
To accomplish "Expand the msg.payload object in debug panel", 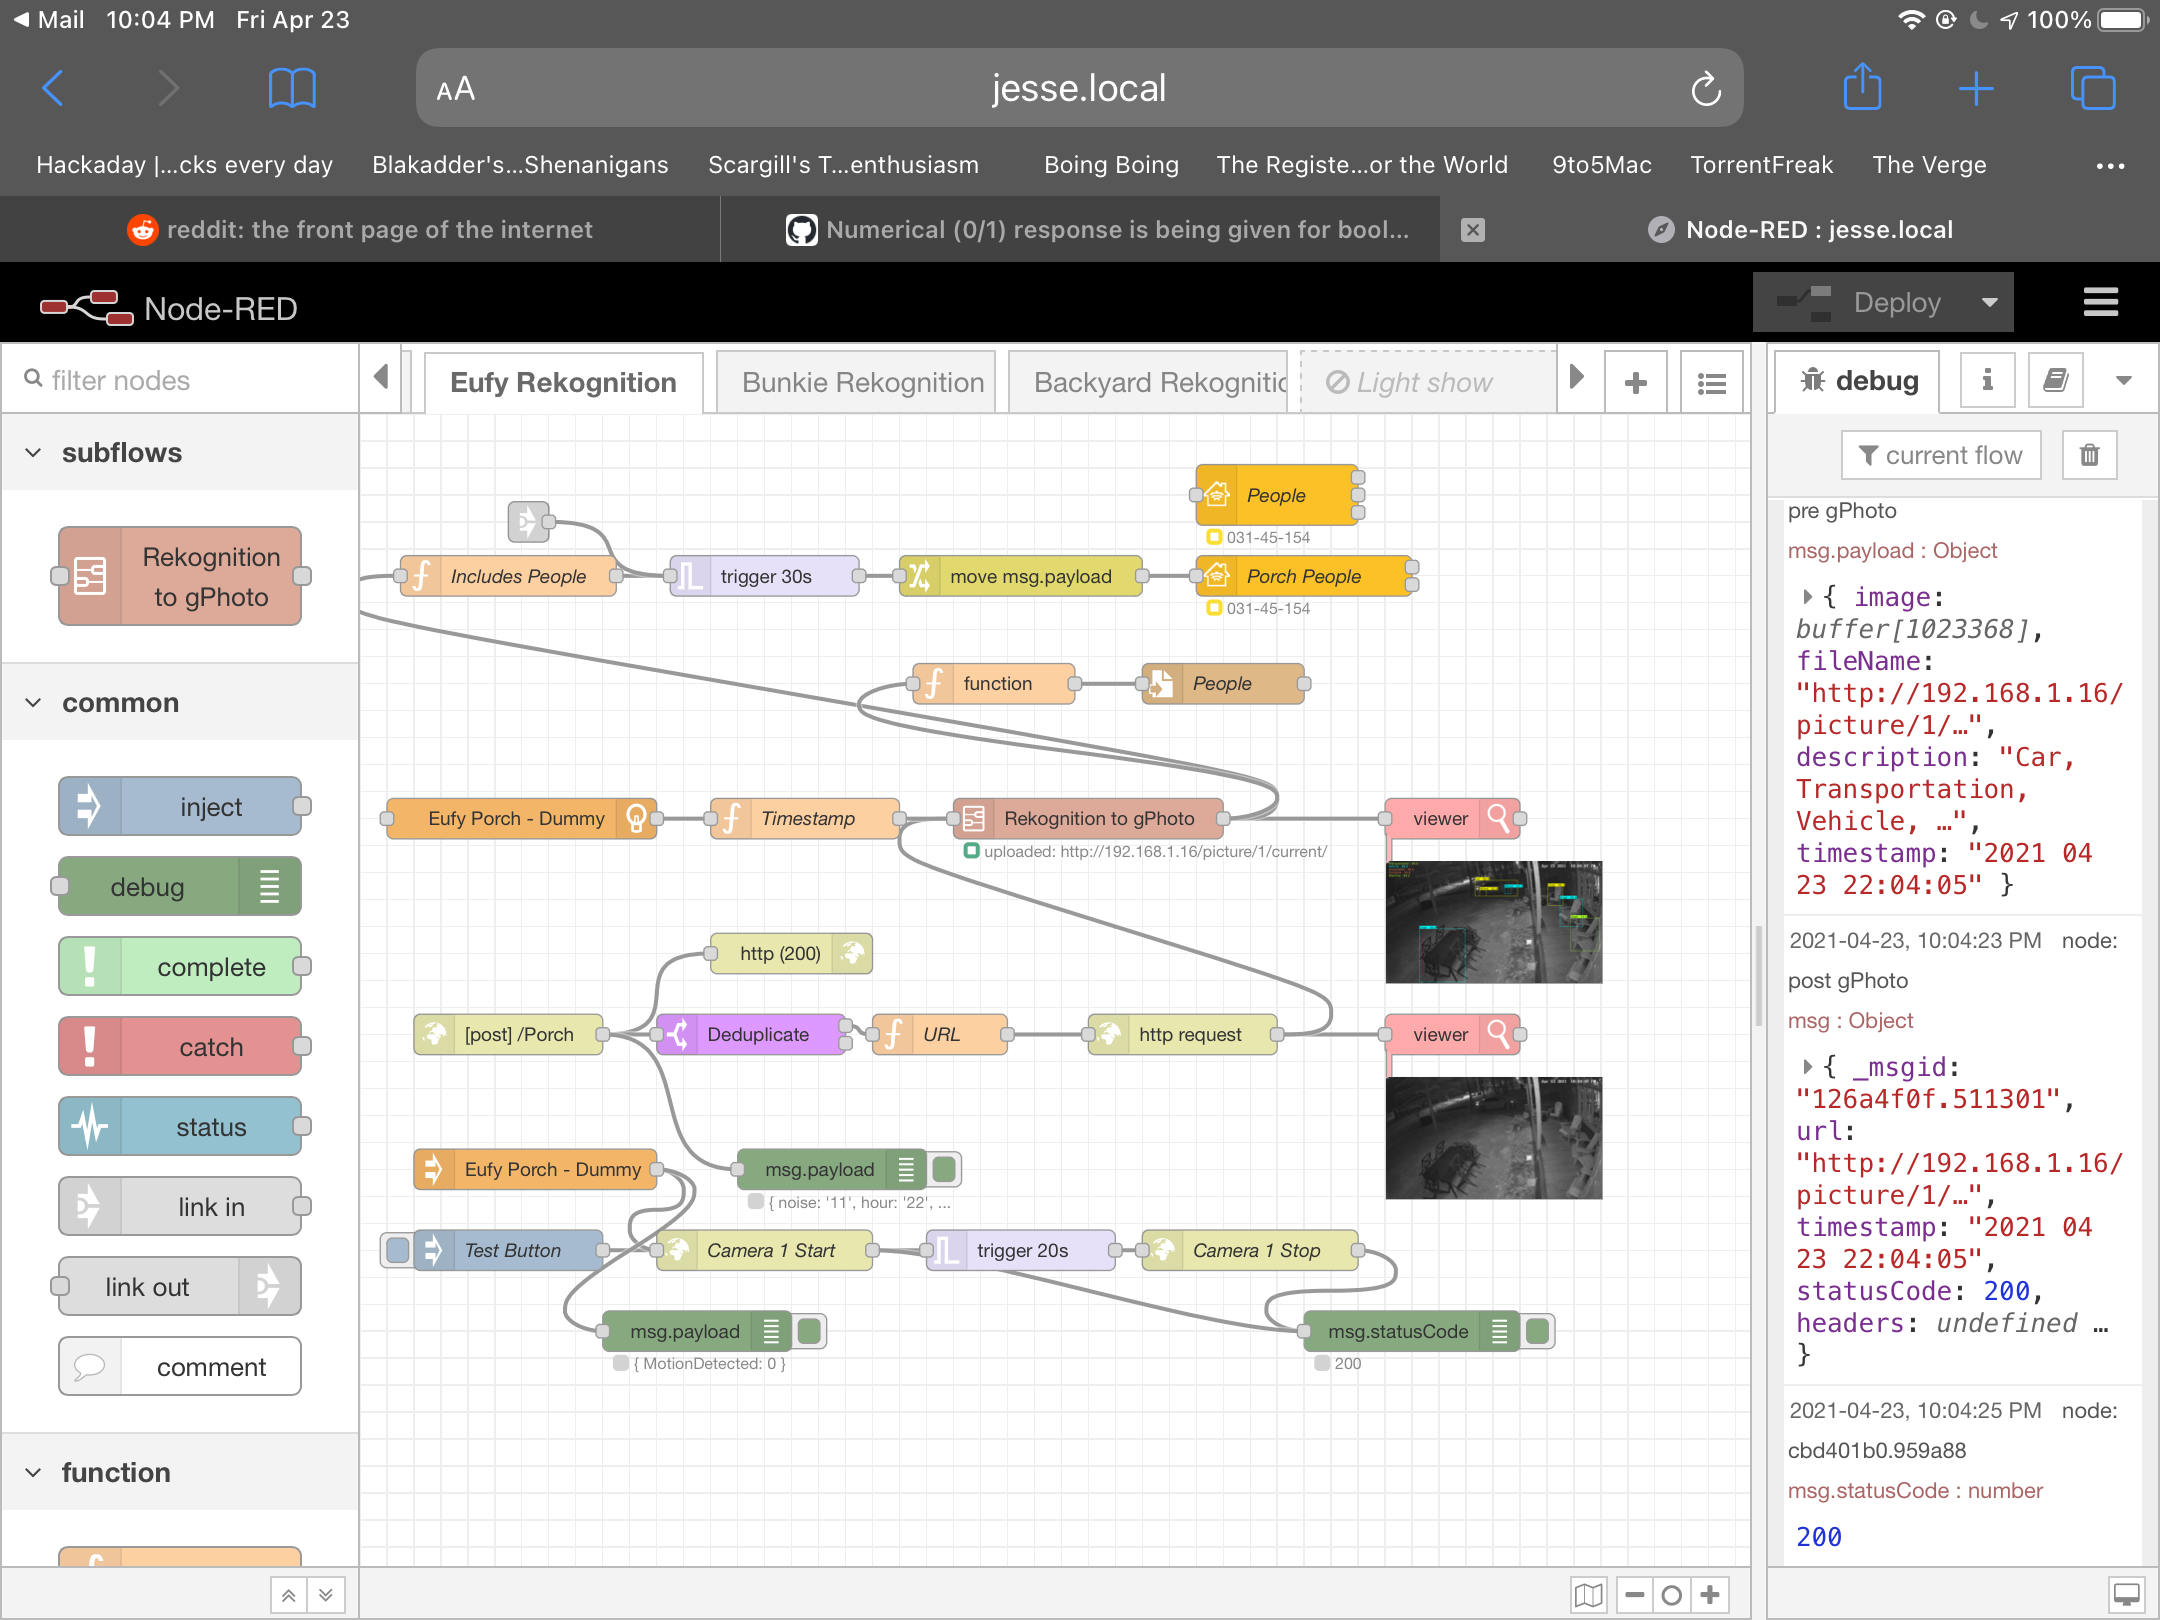I will [x=1808, y=597].
